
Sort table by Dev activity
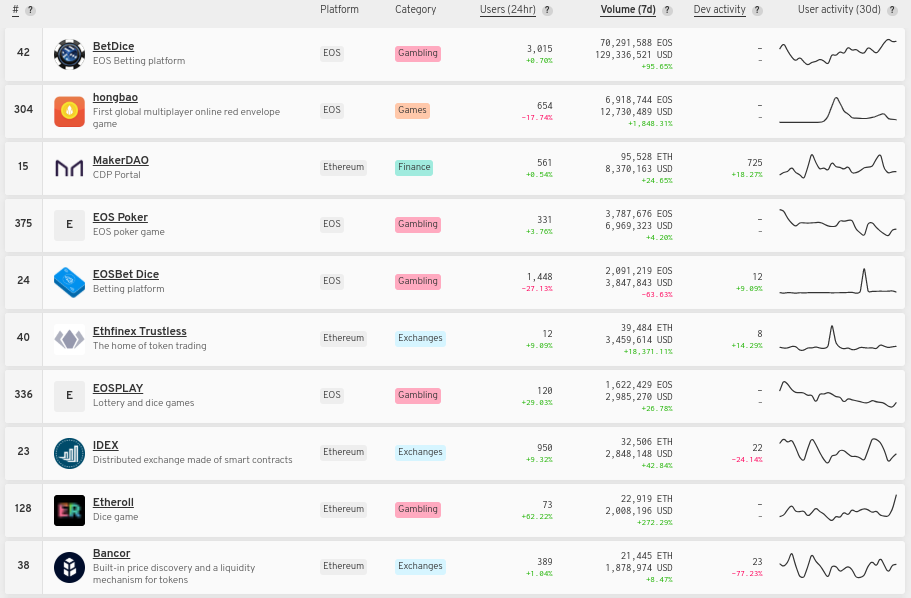[719, 10]
